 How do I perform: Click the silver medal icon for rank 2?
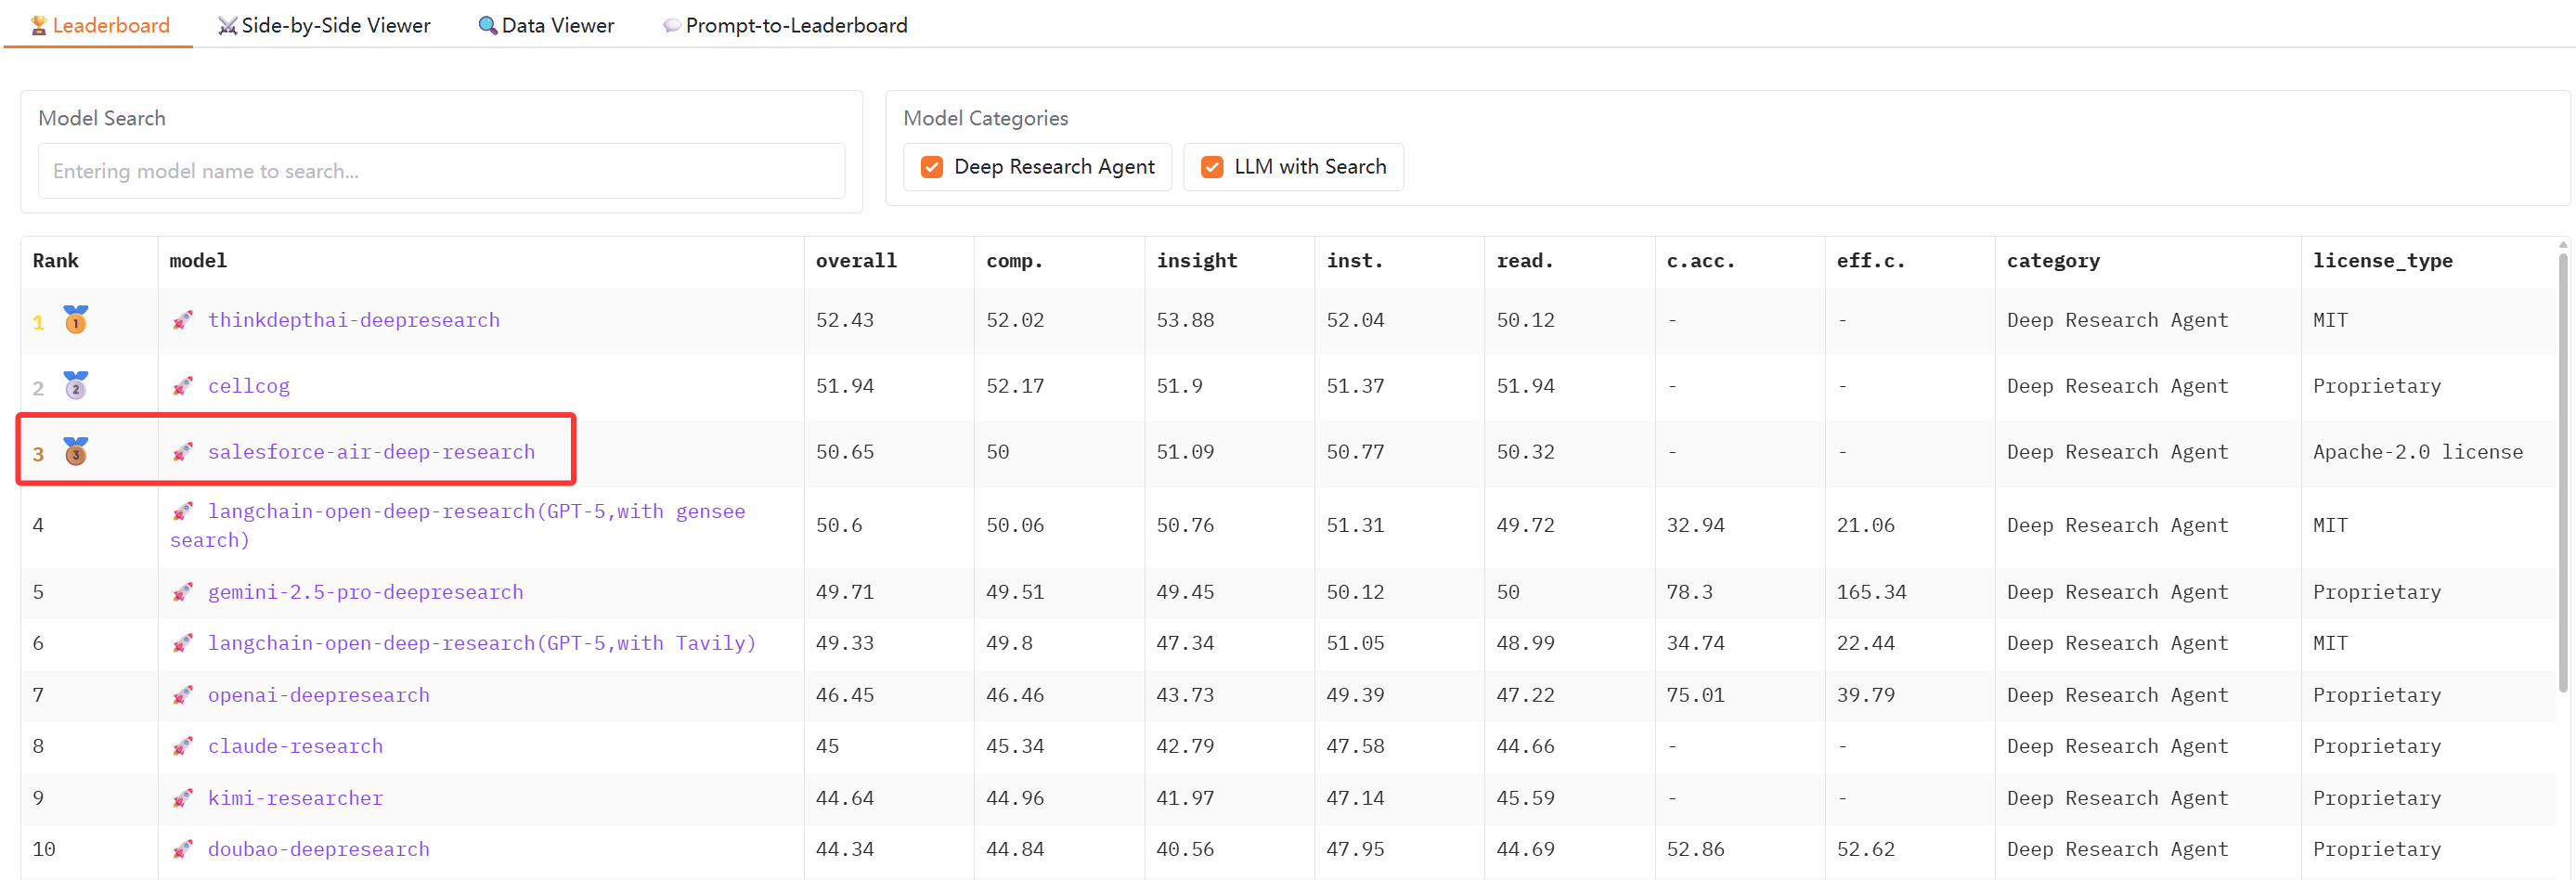[x=76, y=385]
